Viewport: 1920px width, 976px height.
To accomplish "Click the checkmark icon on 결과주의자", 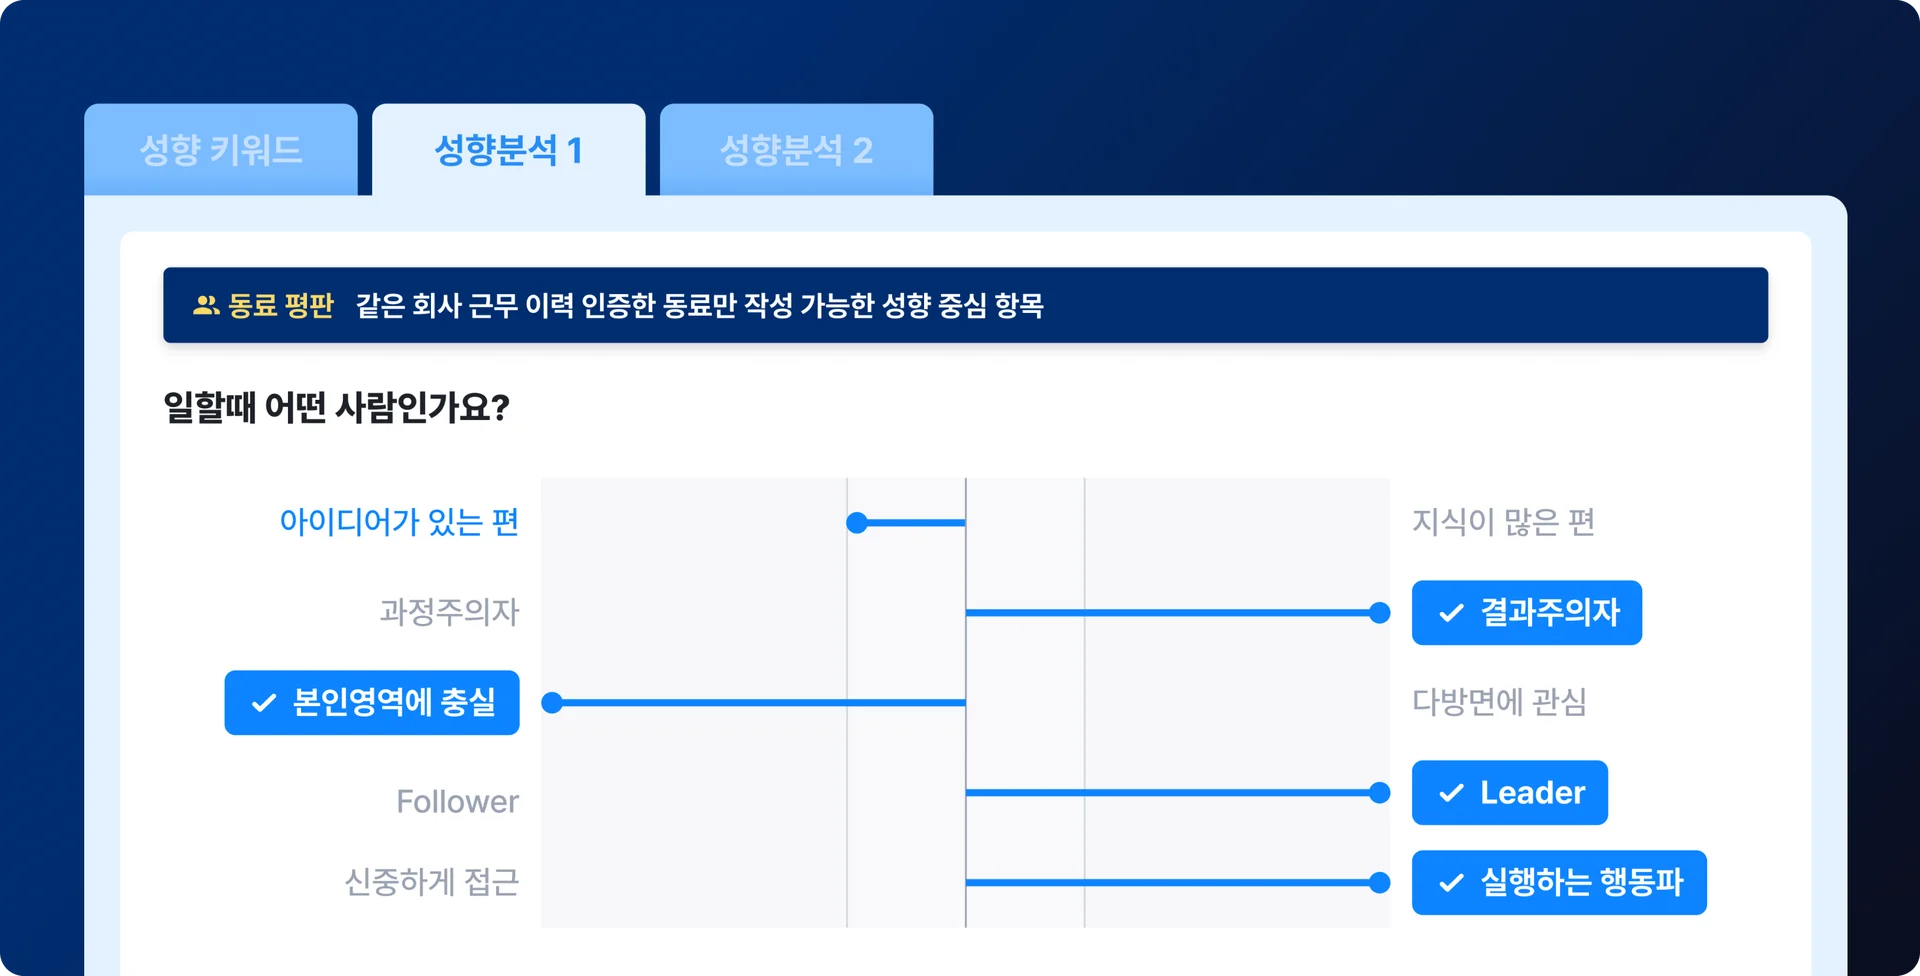I will [1451, 613].
